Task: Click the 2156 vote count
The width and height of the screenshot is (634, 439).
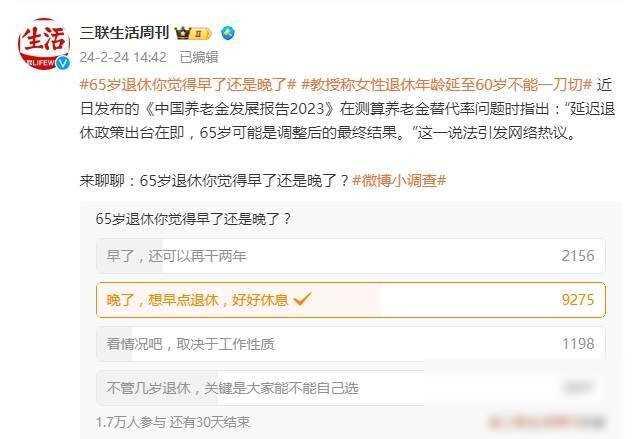Action: 578,256
